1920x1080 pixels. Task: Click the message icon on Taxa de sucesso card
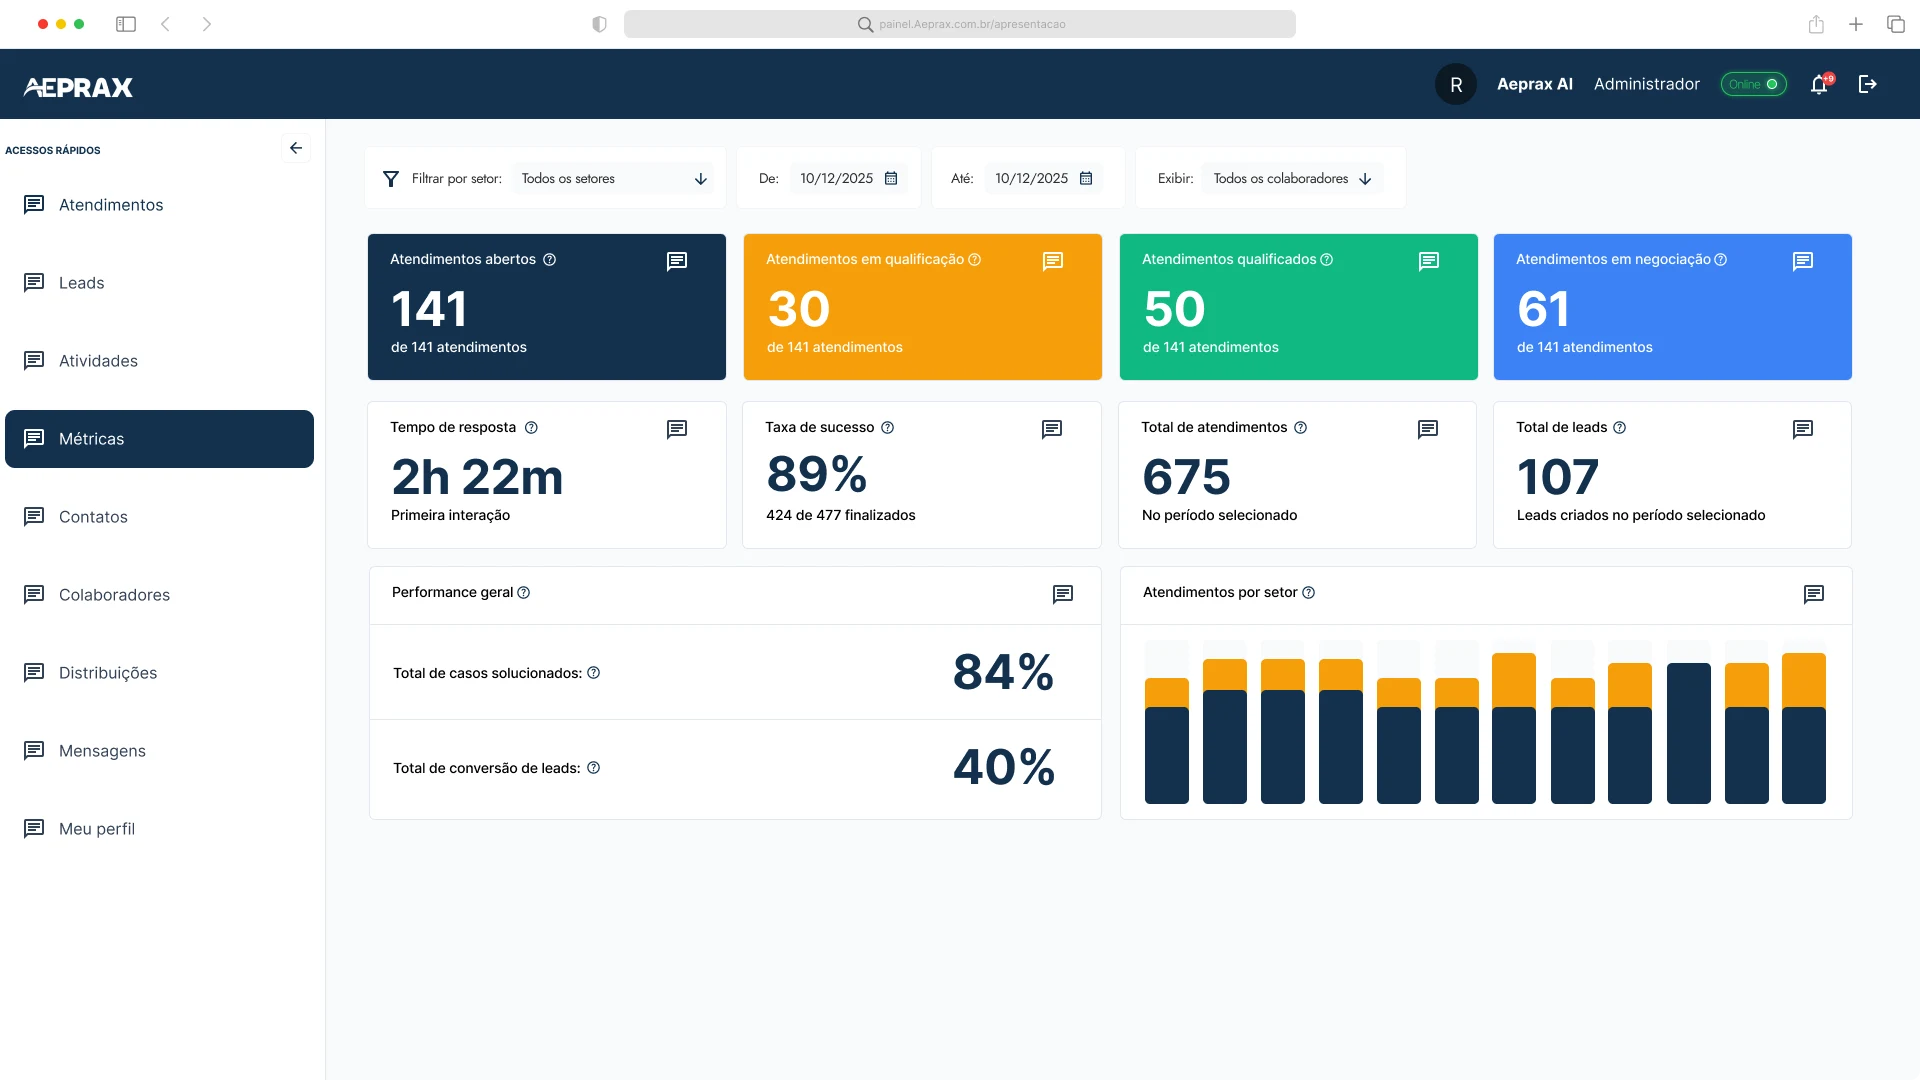(x=1052, y=429)
